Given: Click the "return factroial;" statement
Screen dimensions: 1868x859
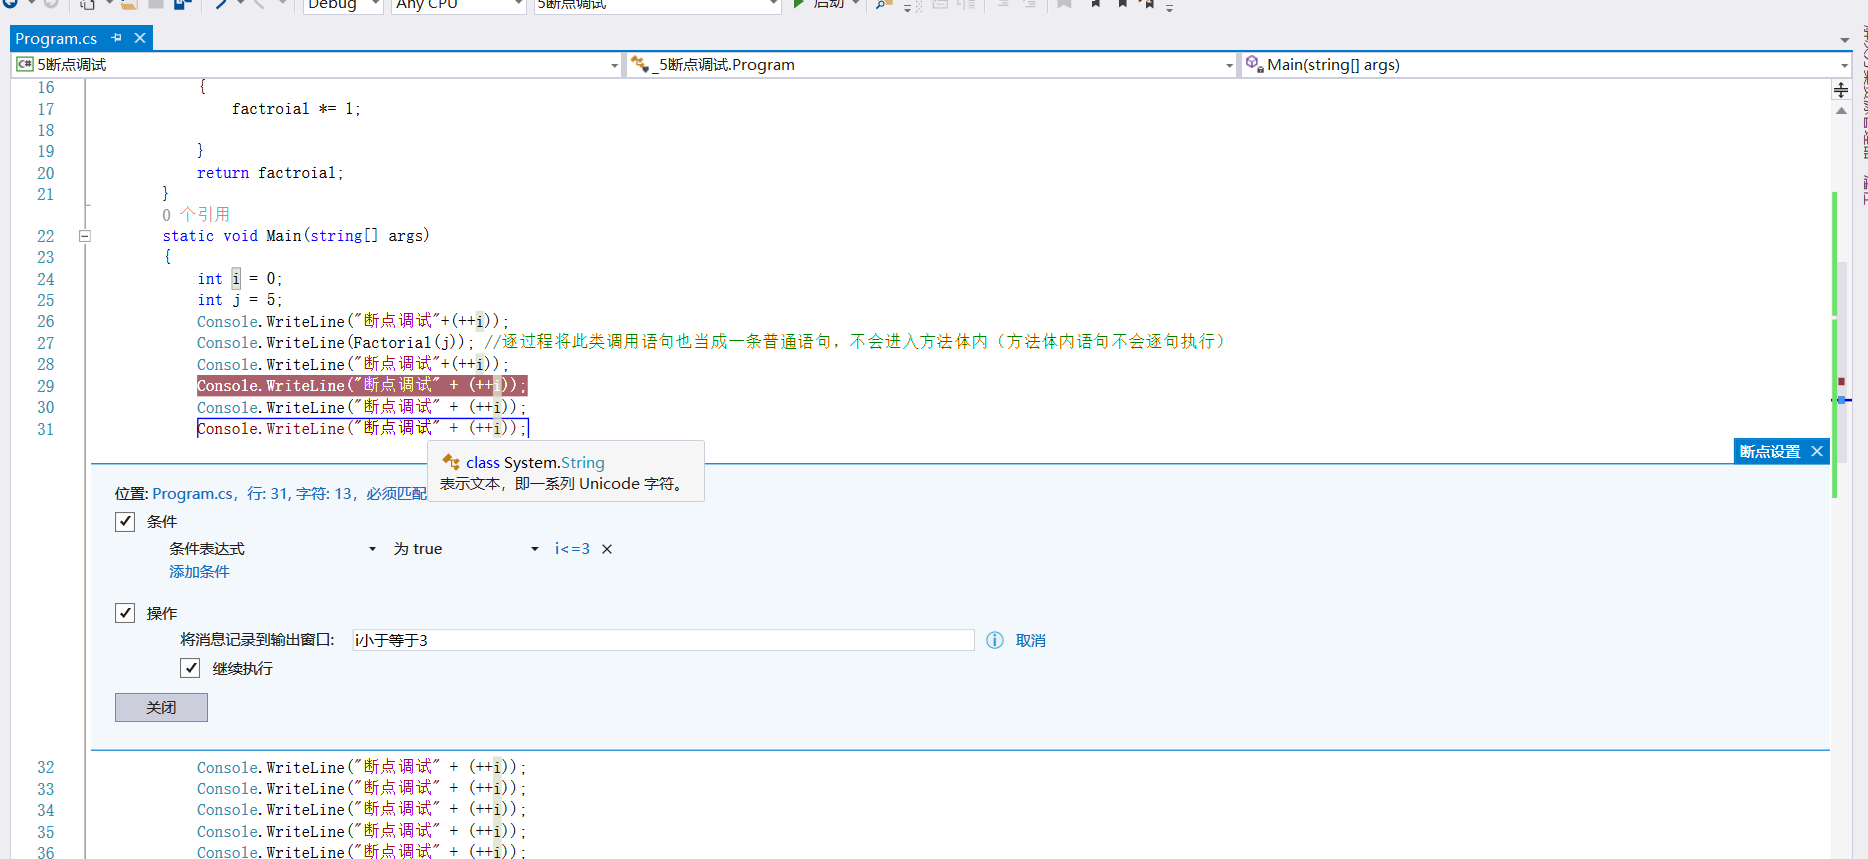Looking at the screenshot, I should point(270,173).
